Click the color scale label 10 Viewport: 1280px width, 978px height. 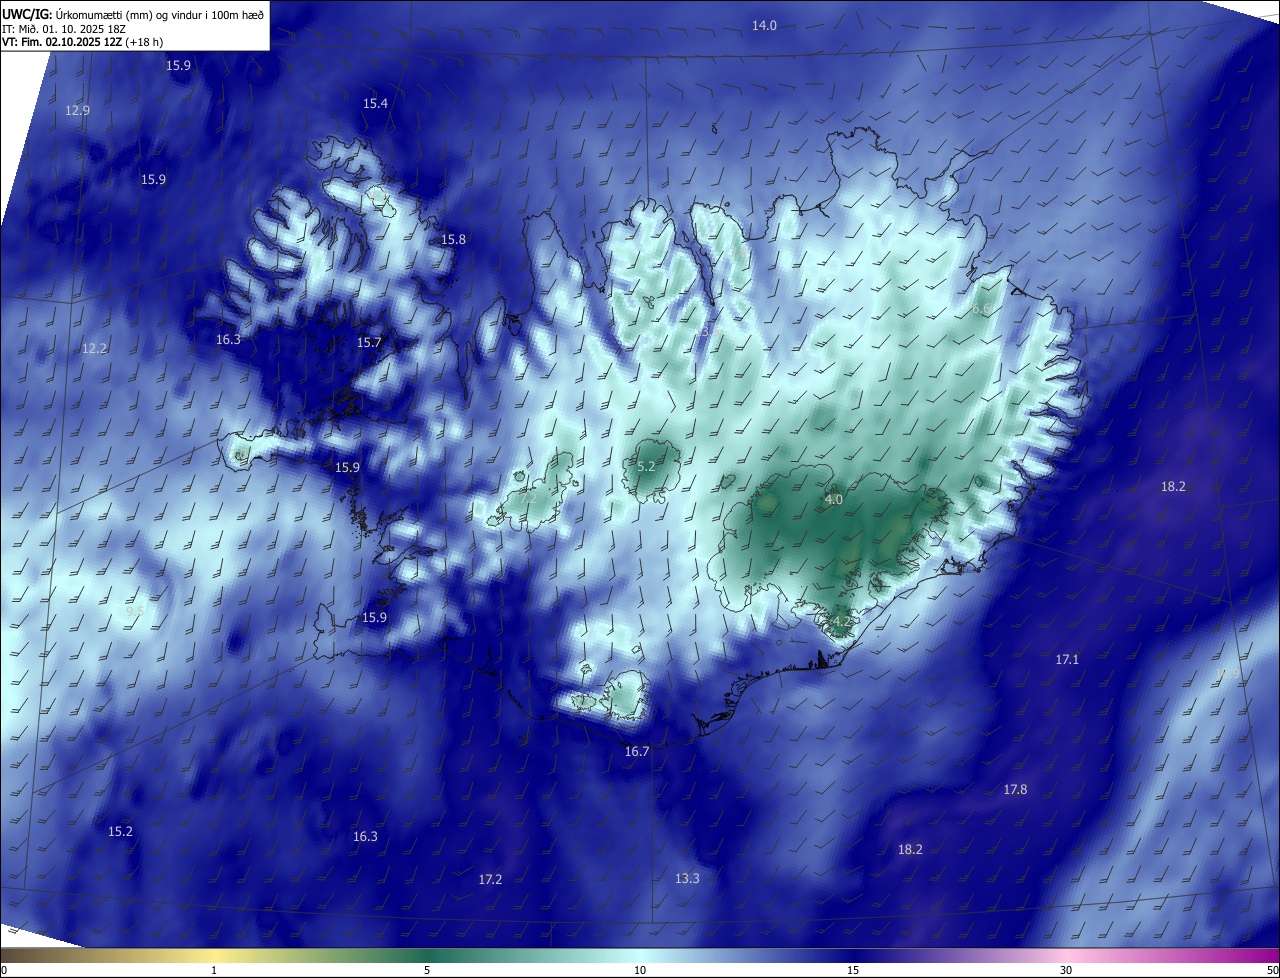click(640, 970)
